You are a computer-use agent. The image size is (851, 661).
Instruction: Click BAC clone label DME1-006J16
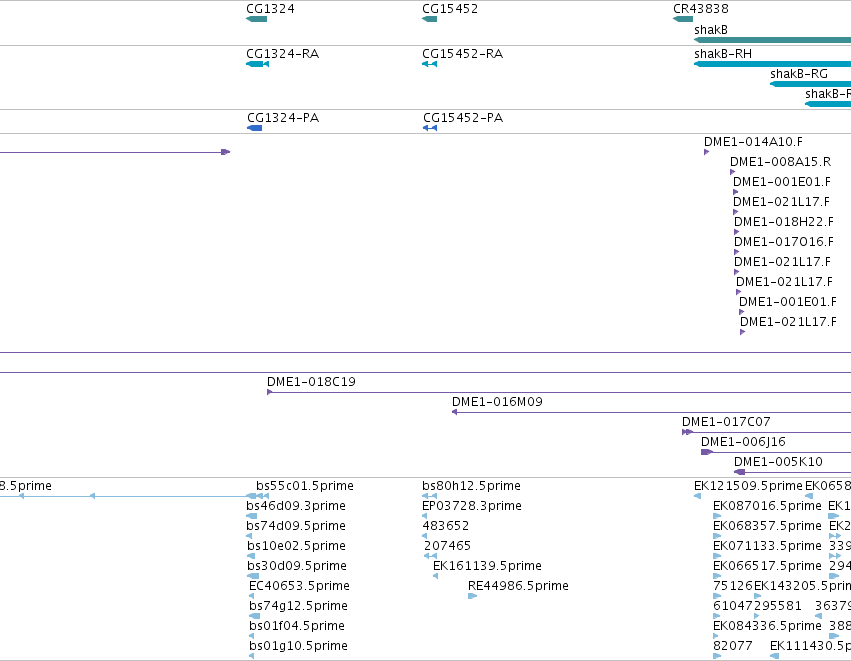(x=743, y=442)
